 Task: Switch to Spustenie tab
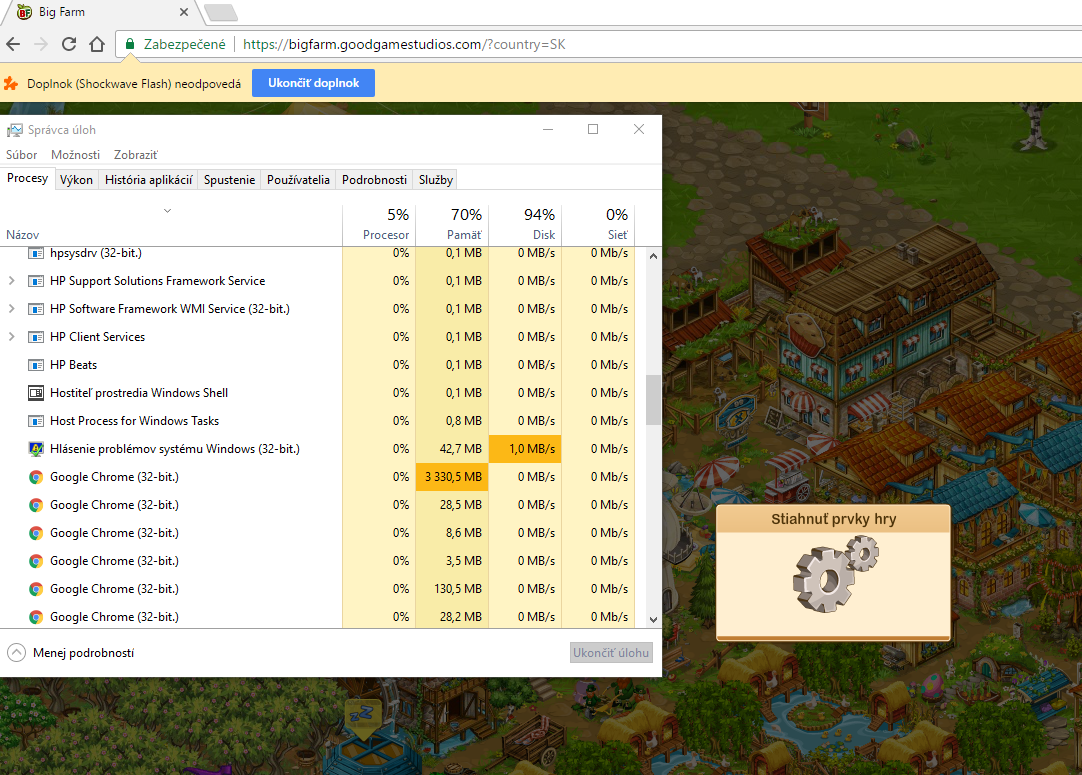(x=229, y=179)
